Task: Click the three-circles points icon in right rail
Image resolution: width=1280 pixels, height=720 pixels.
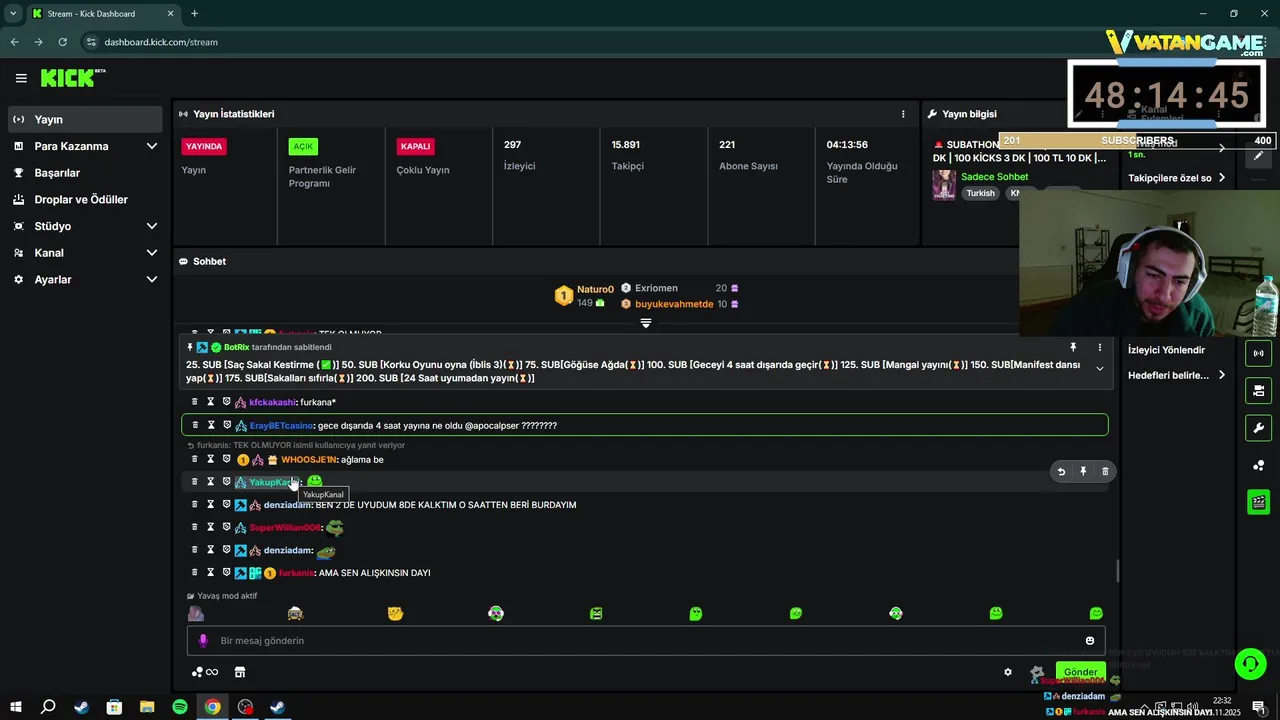Action: point(1258,465)
